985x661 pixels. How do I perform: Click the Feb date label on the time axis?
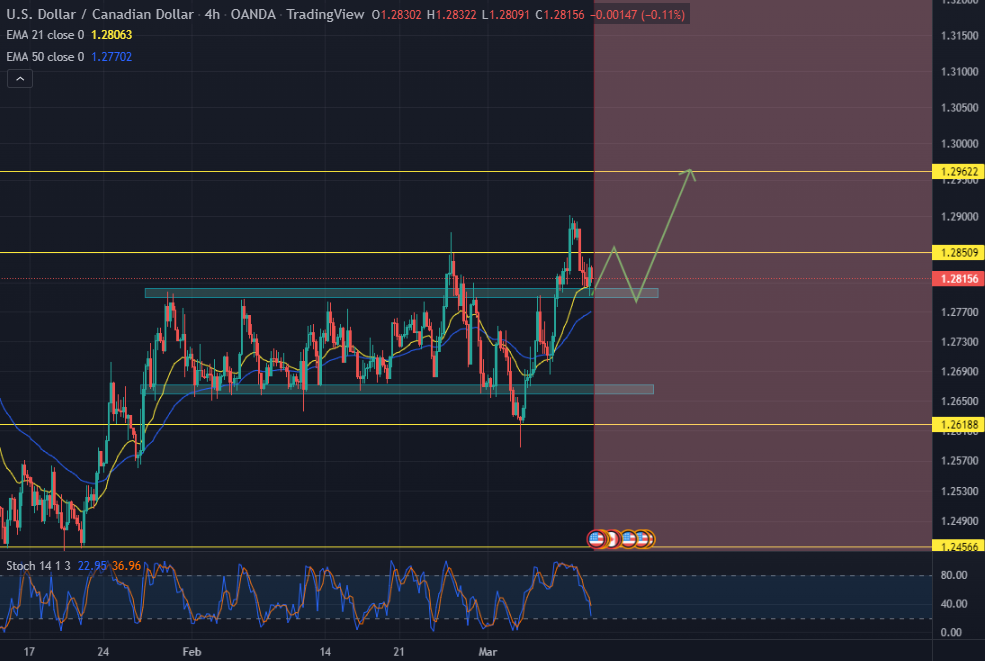coord(192,652)
